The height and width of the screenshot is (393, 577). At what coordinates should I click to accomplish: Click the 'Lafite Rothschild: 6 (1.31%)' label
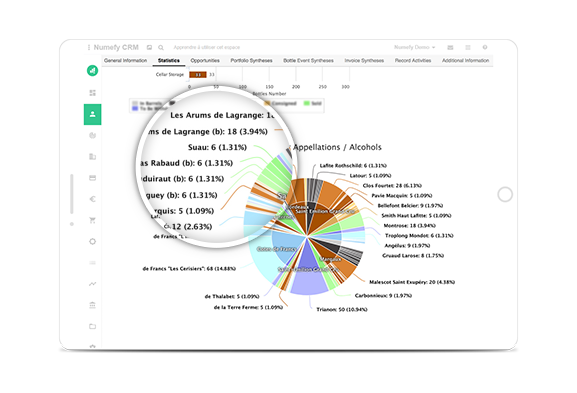click(x=353, y=166)
